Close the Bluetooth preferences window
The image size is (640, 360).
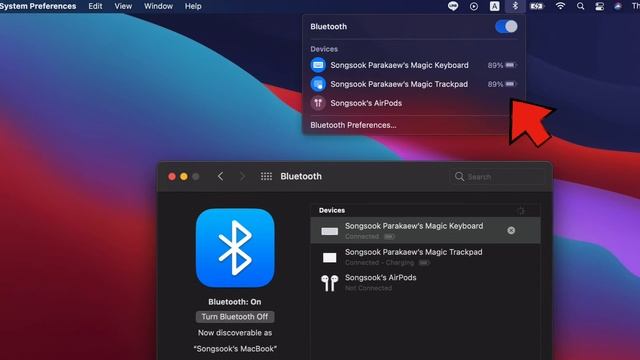[172, 176]
